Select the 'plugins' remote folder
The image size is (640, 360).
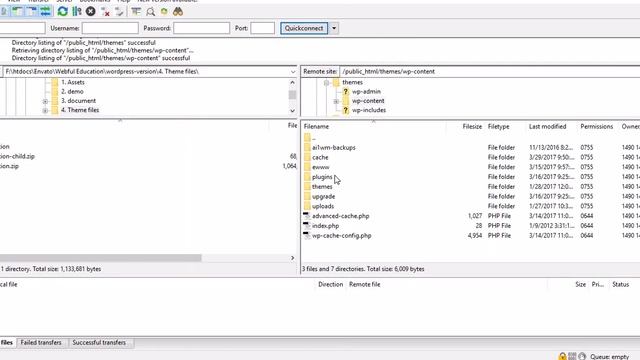point(322,177)
